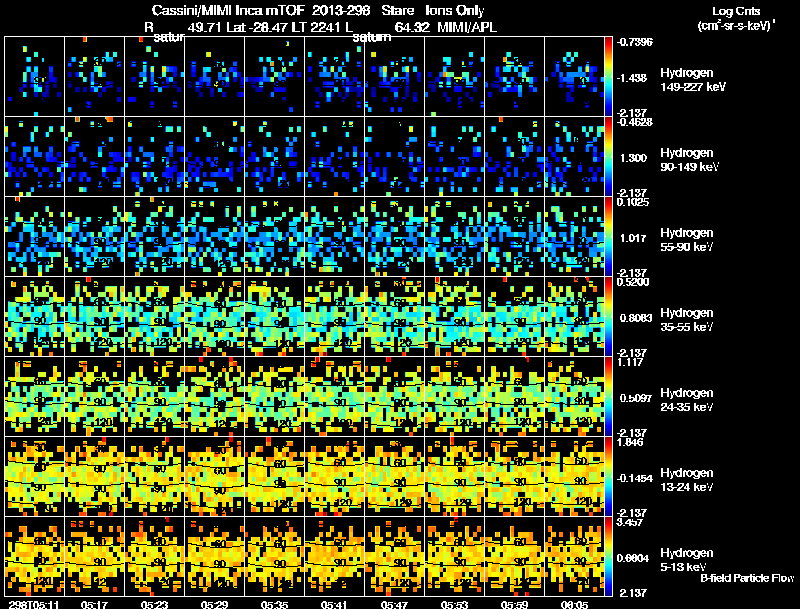
Task: Select the 90-149 keV panel at 05:53
Action: [455, 157]
